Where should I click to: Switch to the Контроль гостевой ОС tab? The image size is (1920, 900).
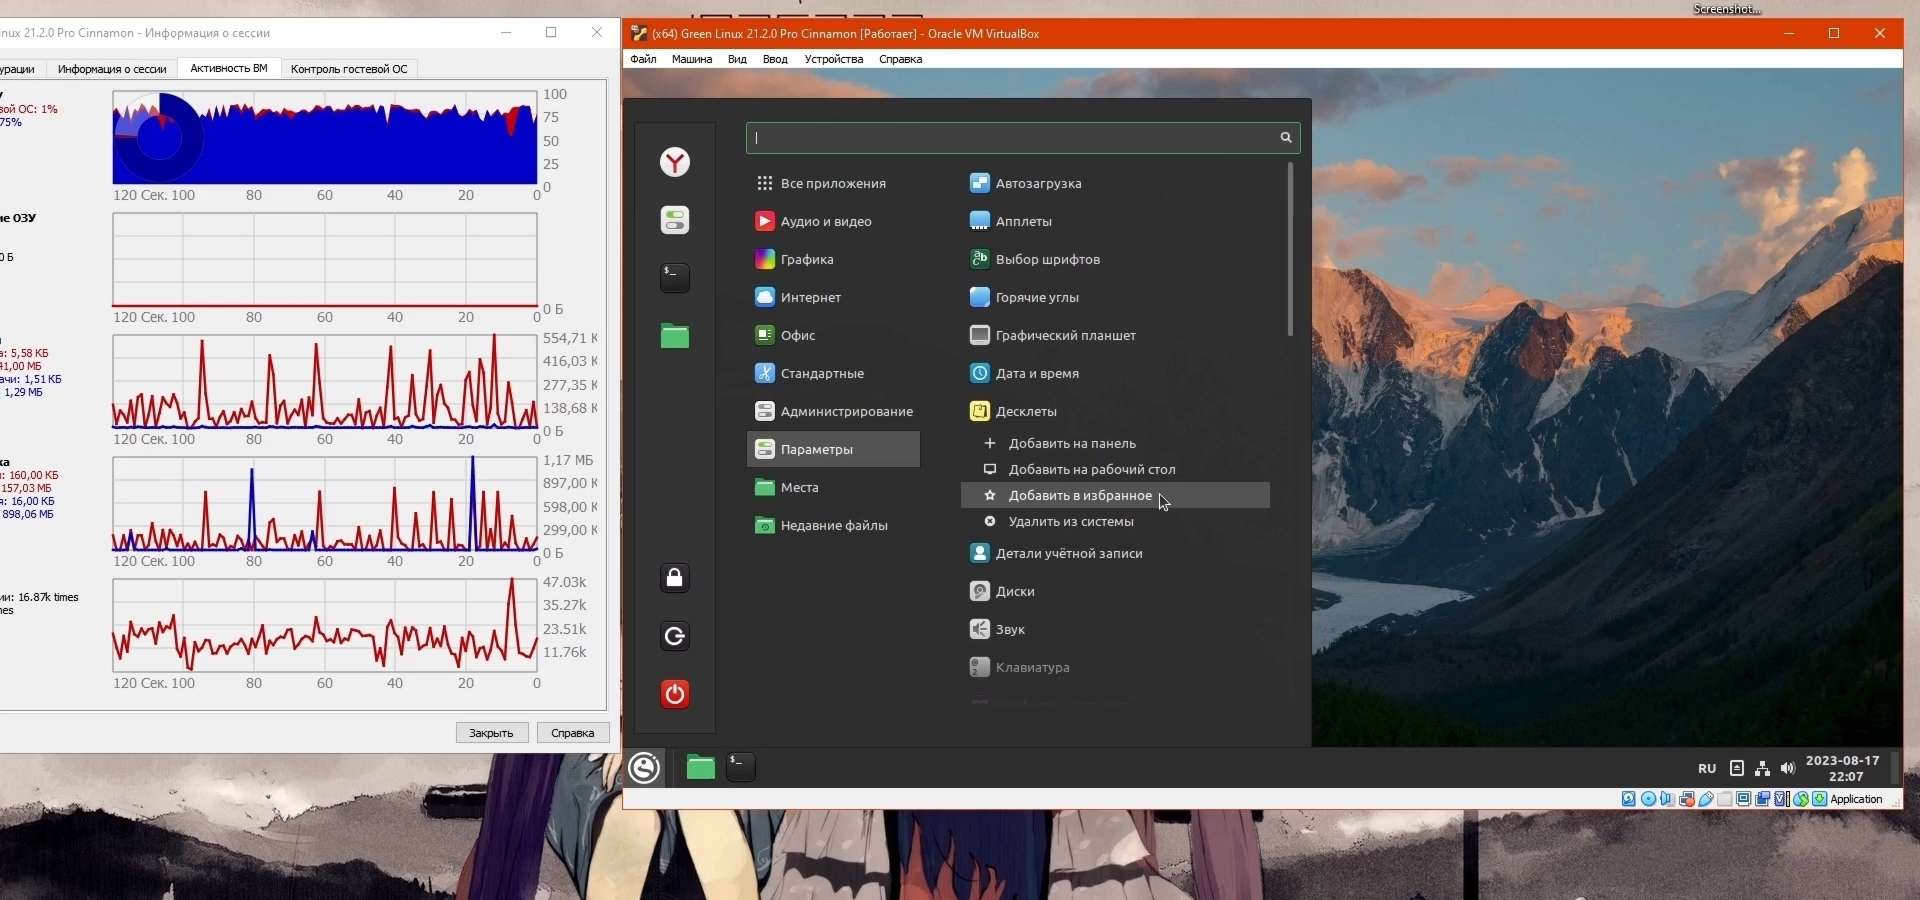coord(349,69)
